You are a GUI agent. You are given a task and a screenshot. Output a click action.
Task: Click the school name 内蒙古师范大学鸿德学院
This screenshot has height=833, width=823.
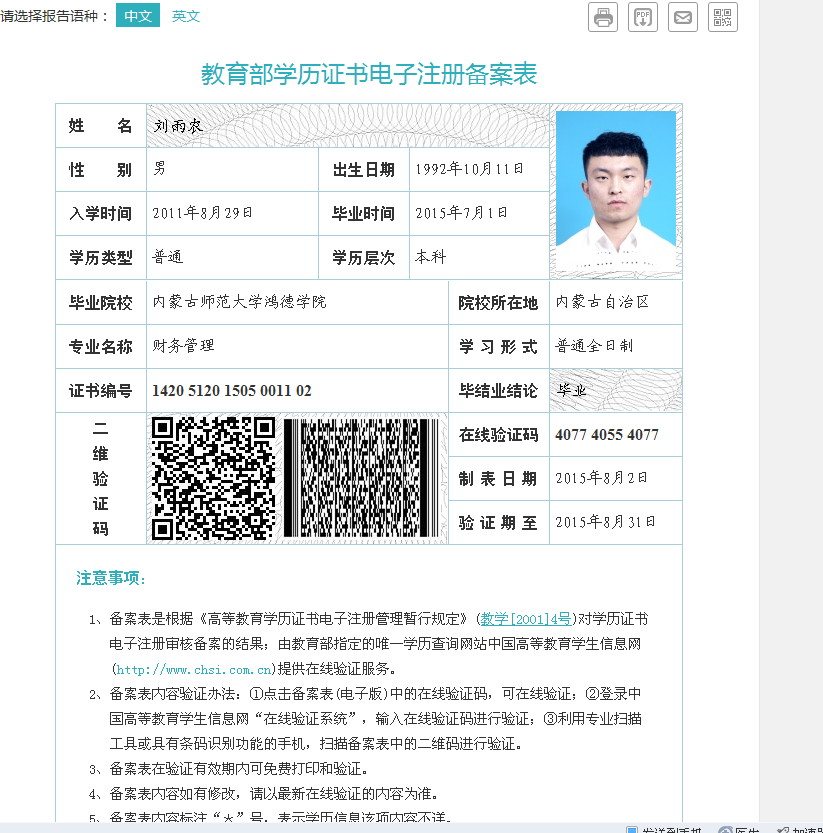pyautogui.click(x=239, y=302)
